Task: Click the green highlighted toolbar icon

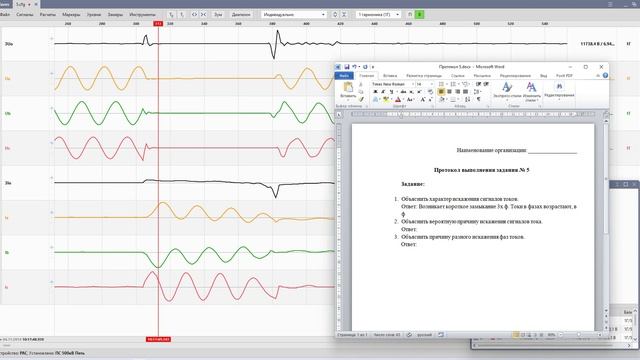Action: (x=419, y=15)
